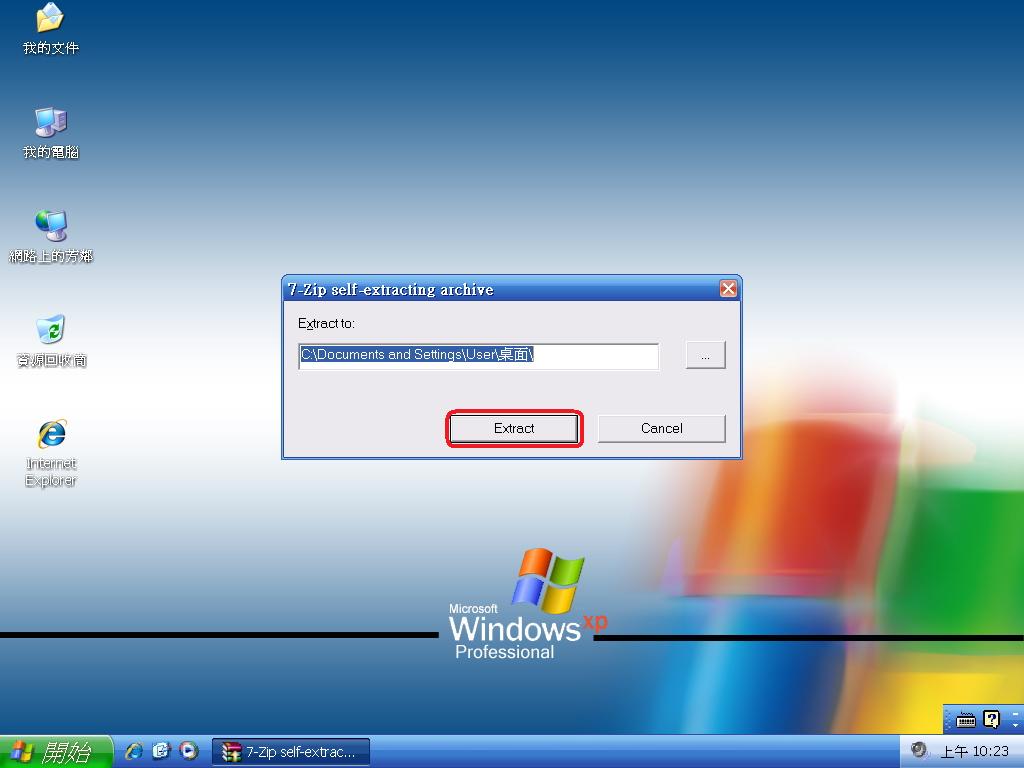Click the keyboard icon on language bar

point(965,719)
